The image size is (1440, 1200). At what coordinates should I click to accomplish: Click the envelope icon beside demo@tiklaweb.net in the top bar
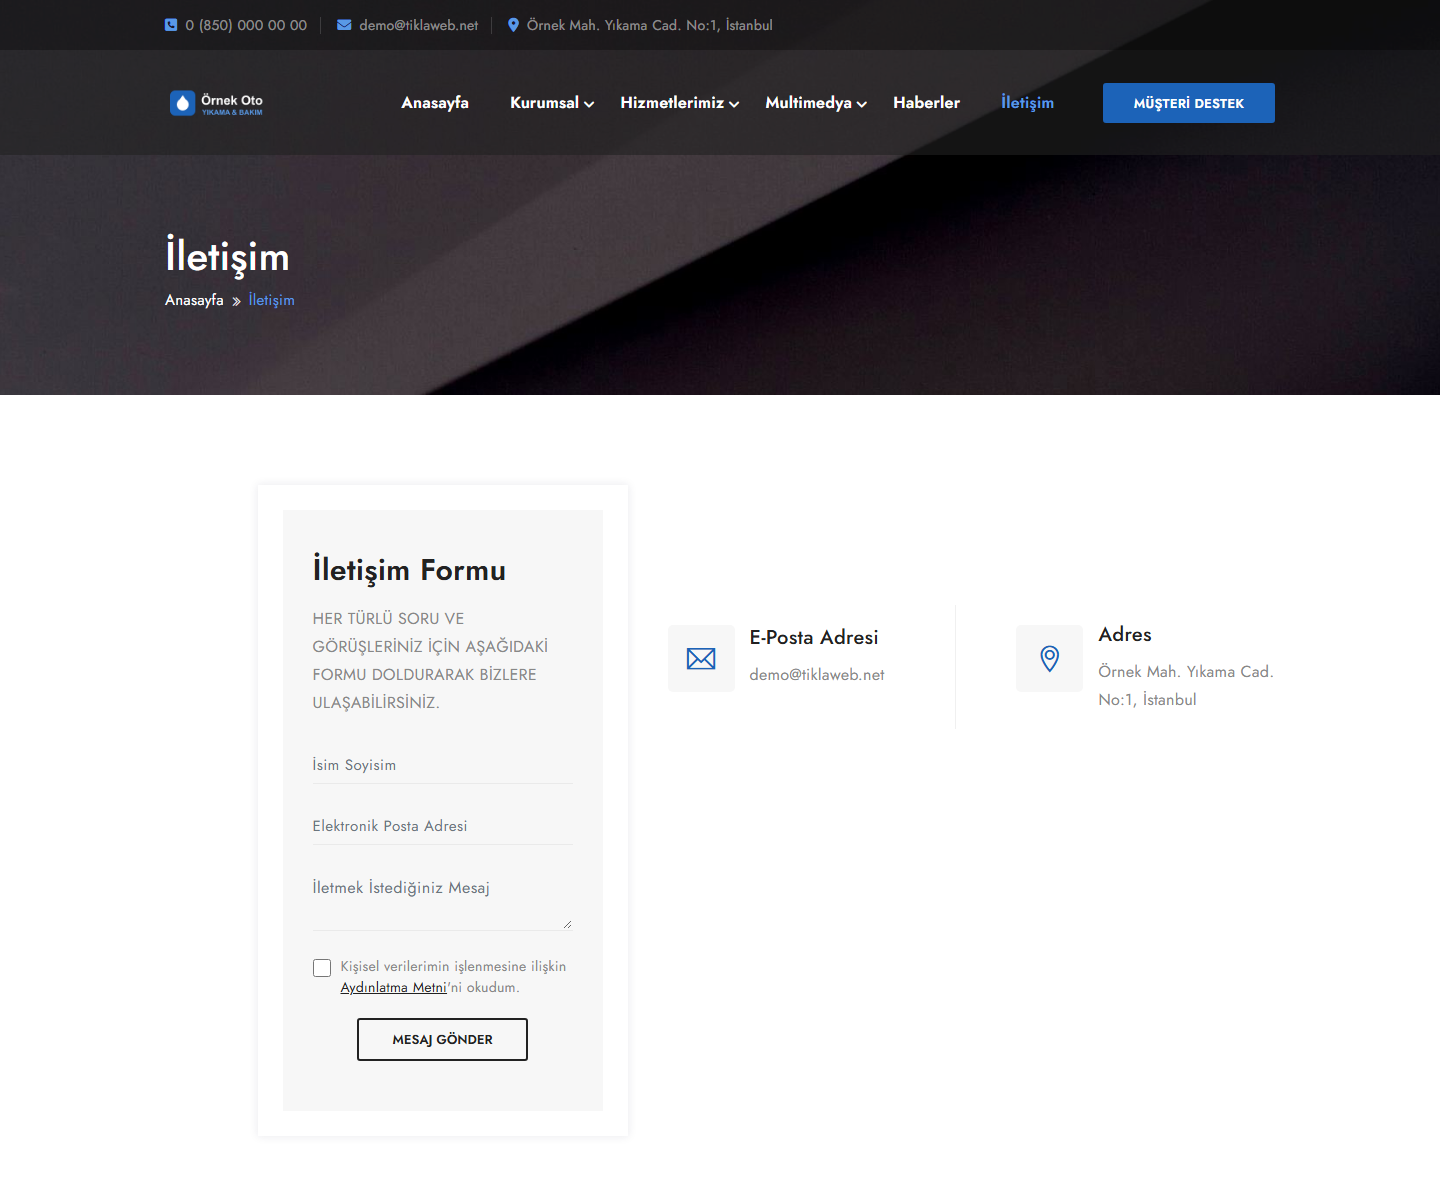pyautogui.click(x=344, y=25)
